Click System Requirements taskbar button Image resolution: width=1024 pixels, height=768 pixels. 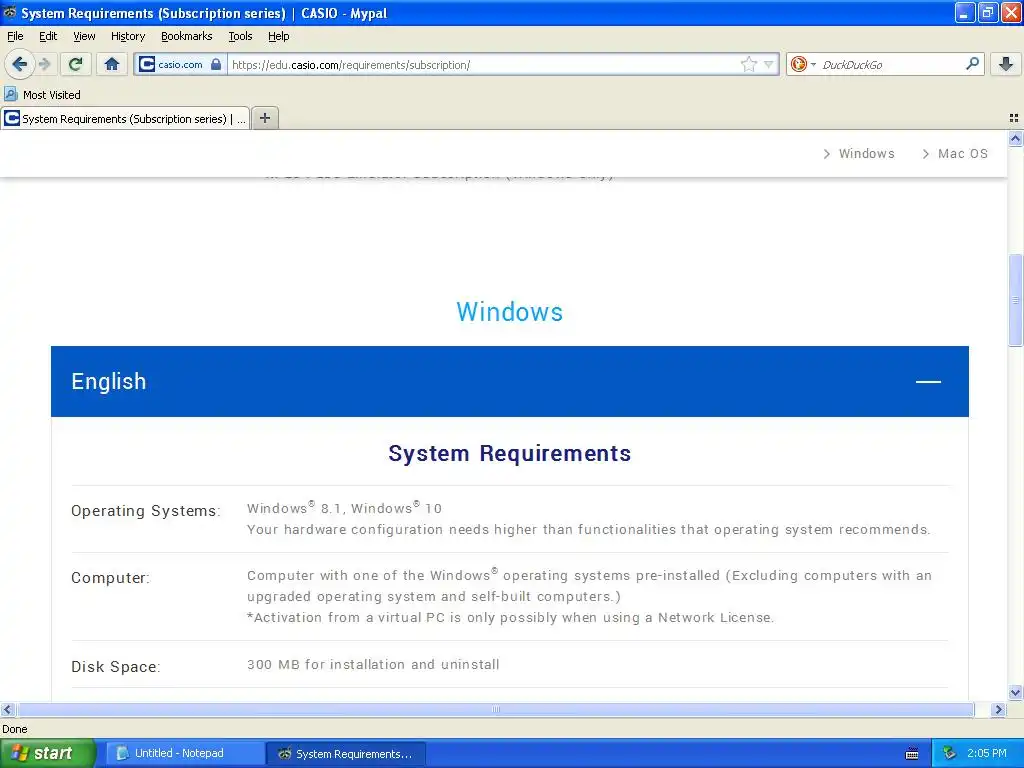346,754
